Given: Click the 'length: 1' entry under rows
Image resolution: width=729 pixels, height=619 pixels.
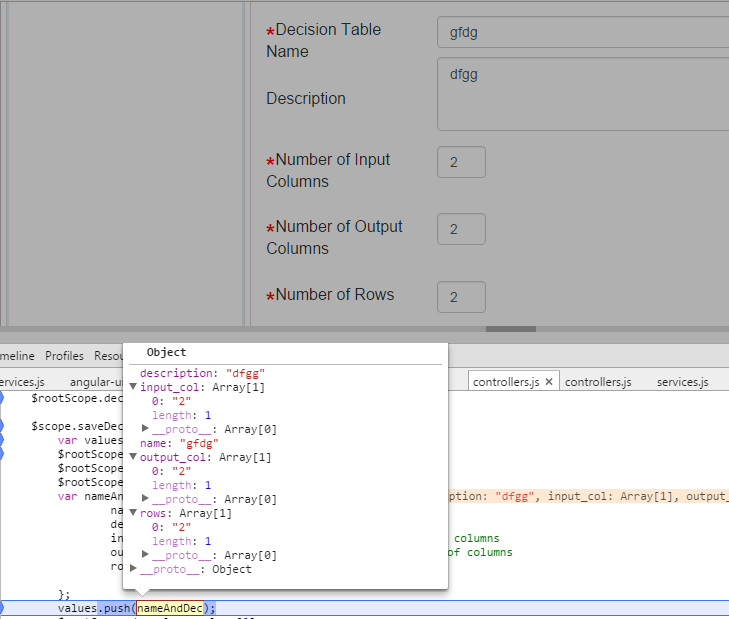Looking at the screenshot, I should (x=182, y=541).
